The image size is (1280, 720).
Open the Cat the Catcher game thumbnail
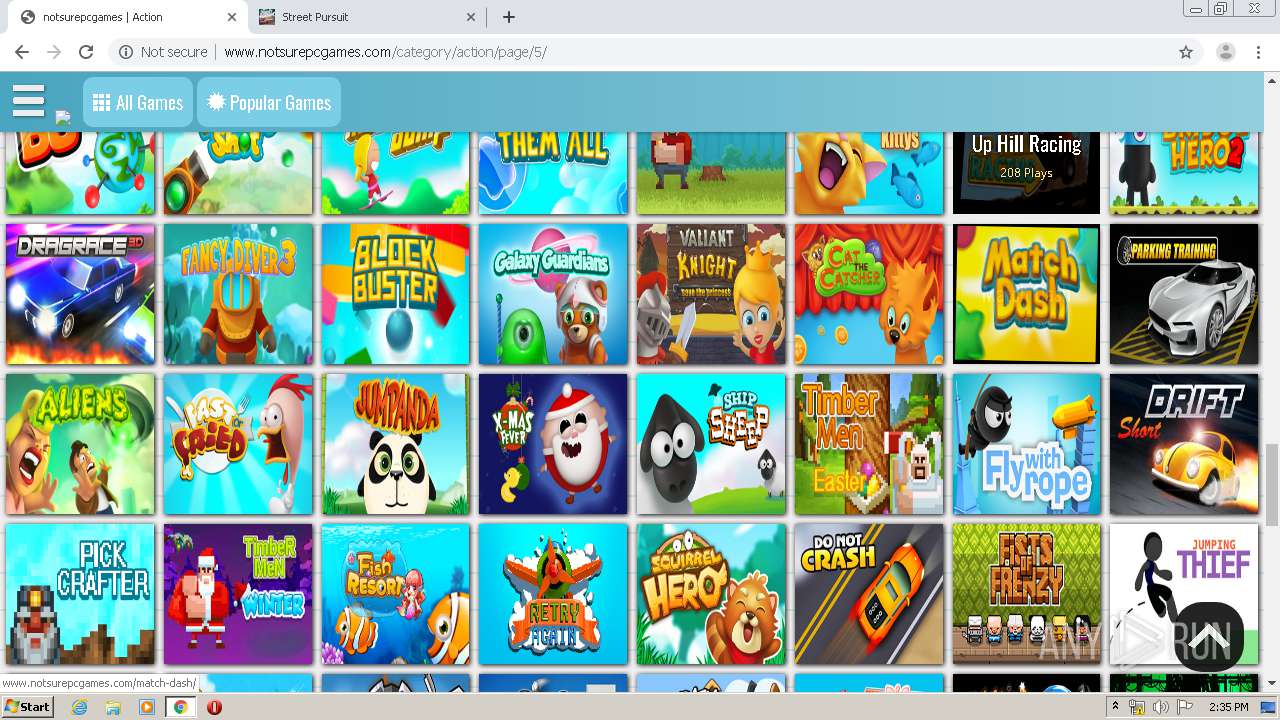[x=869, y=294]
